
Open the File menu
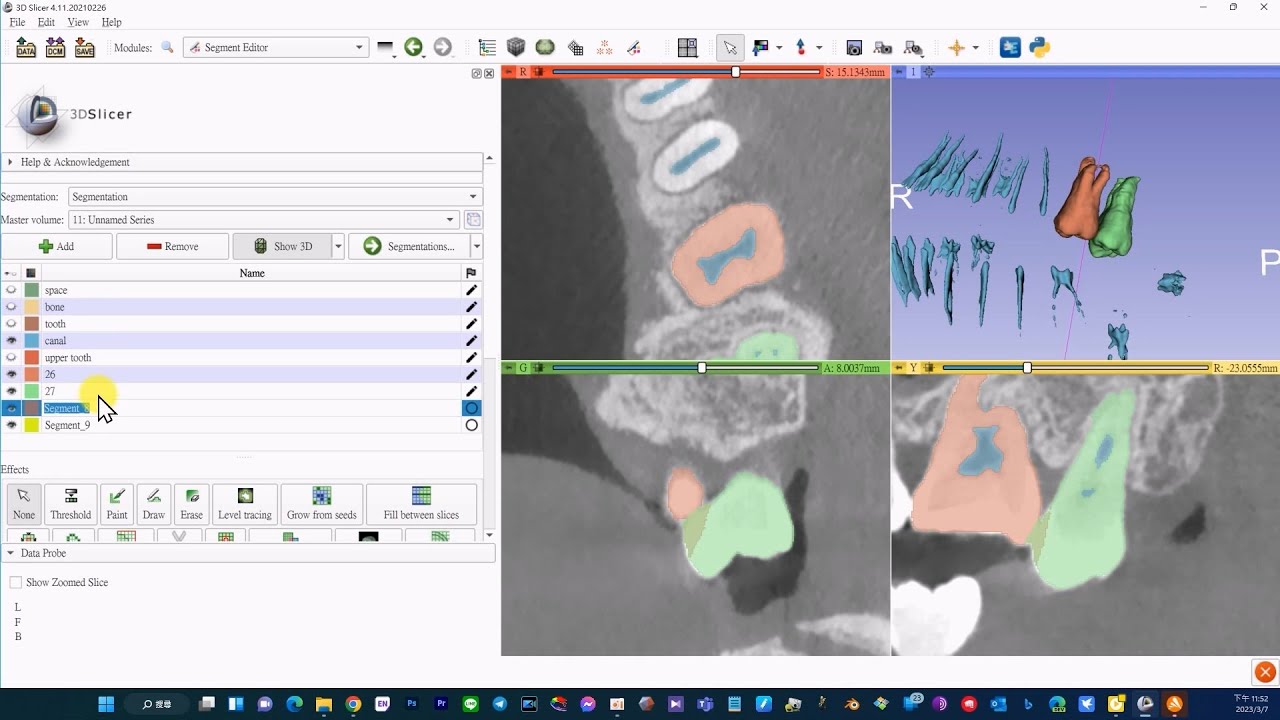click(x=17, y=22)
